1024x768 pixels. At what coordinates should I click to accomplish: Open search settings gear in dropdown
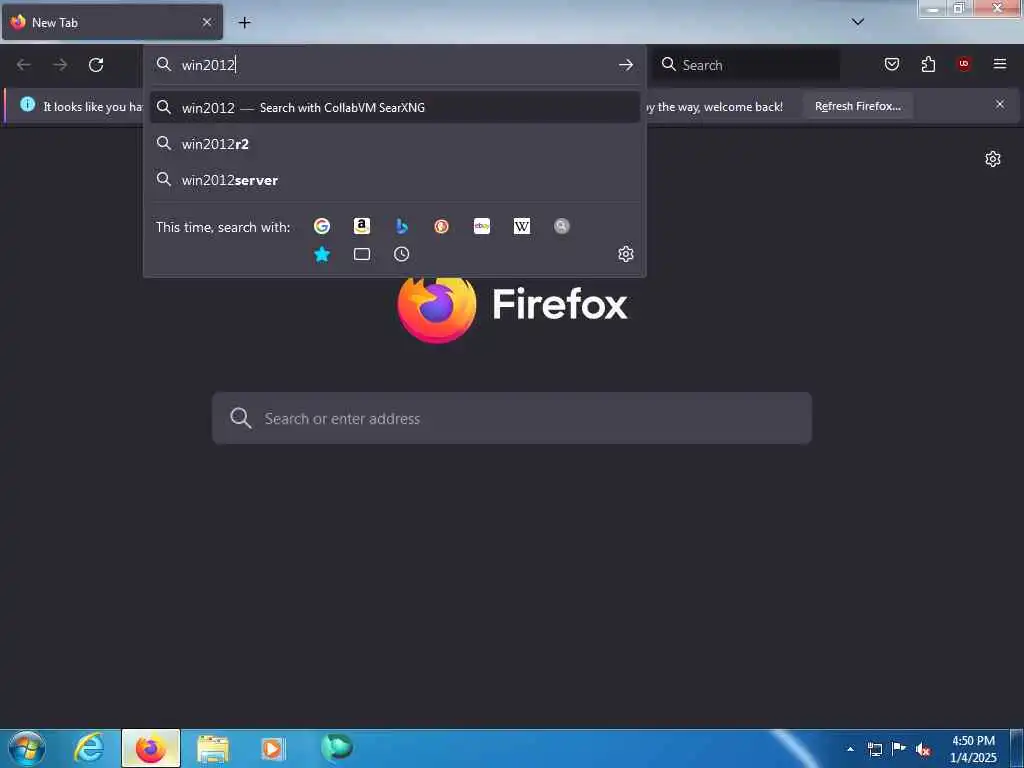626,254
